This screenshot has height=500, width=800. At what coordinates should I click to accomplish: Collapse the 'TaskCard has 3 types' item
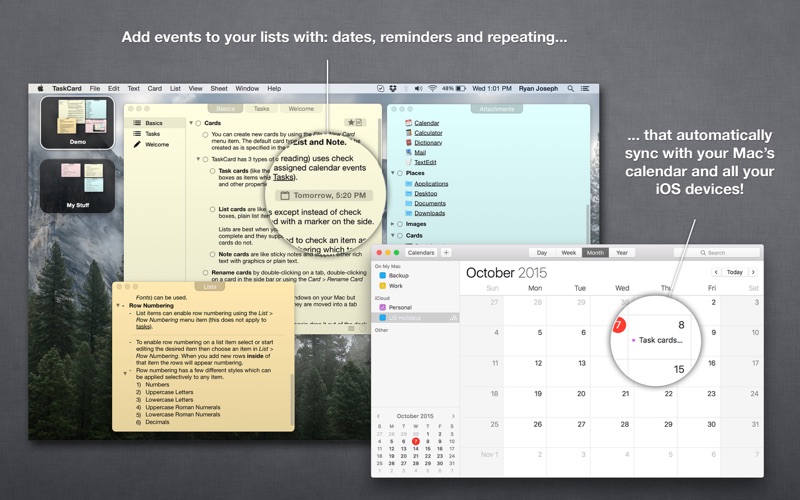pos(198,159)
